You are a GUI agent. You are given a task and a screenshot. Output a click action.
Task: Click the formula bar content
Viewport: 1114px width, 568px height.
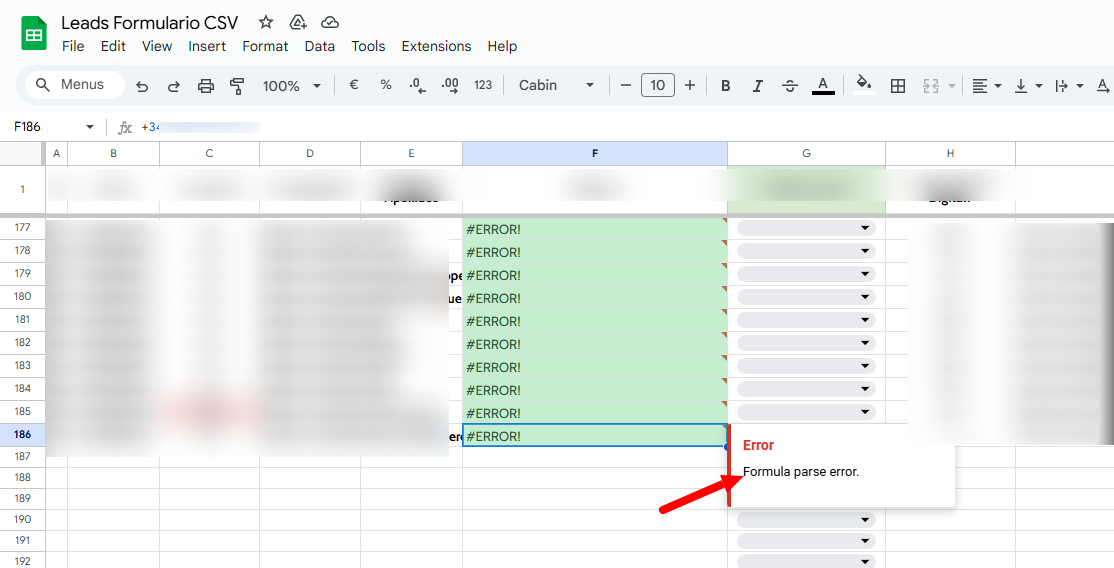point(201,127)
